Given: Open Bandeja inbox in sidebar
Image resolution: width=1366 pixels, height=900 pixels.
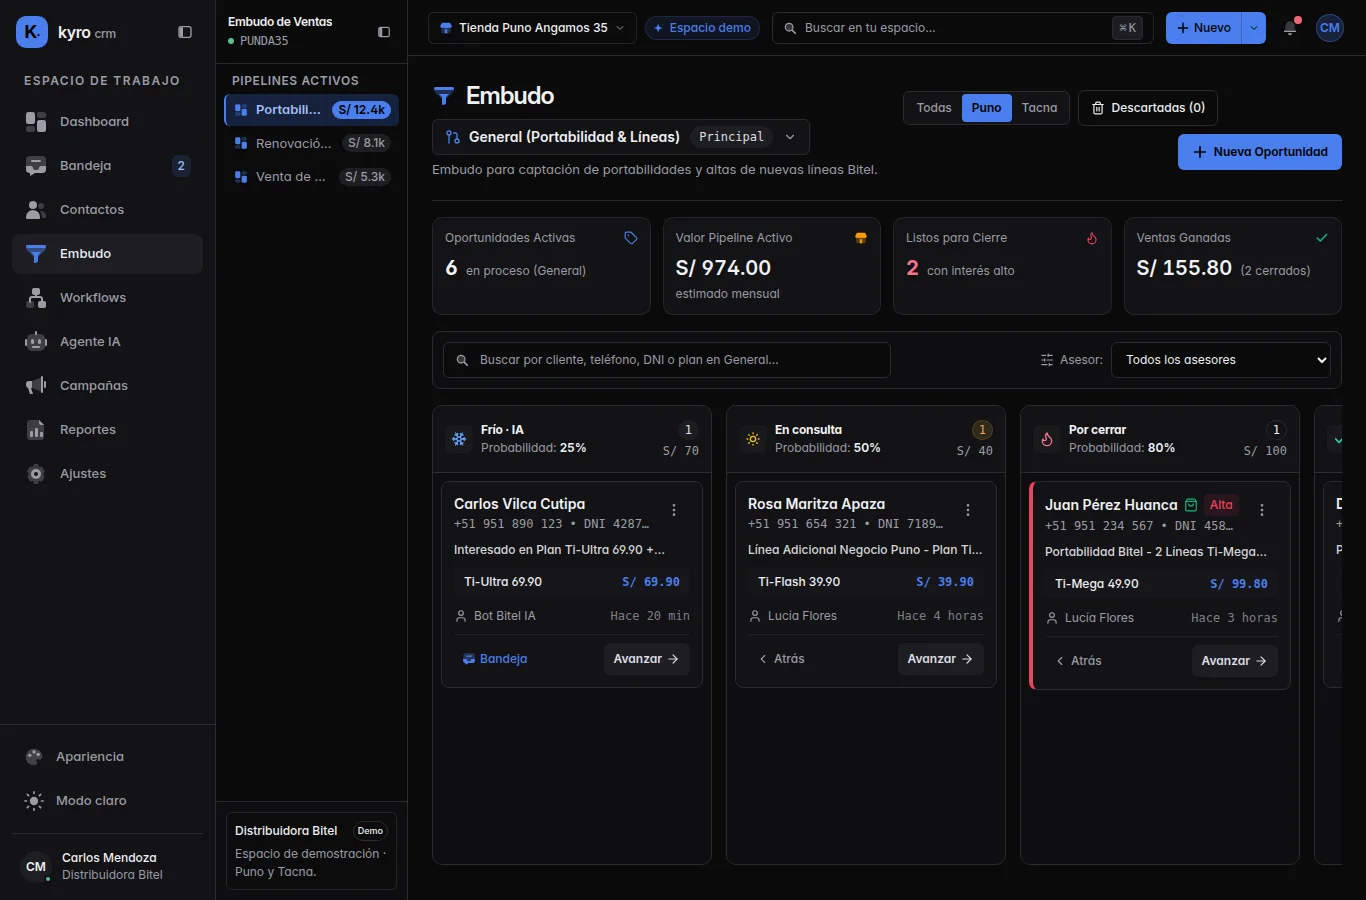Looking at the screenshot, I should pos(107,166).
